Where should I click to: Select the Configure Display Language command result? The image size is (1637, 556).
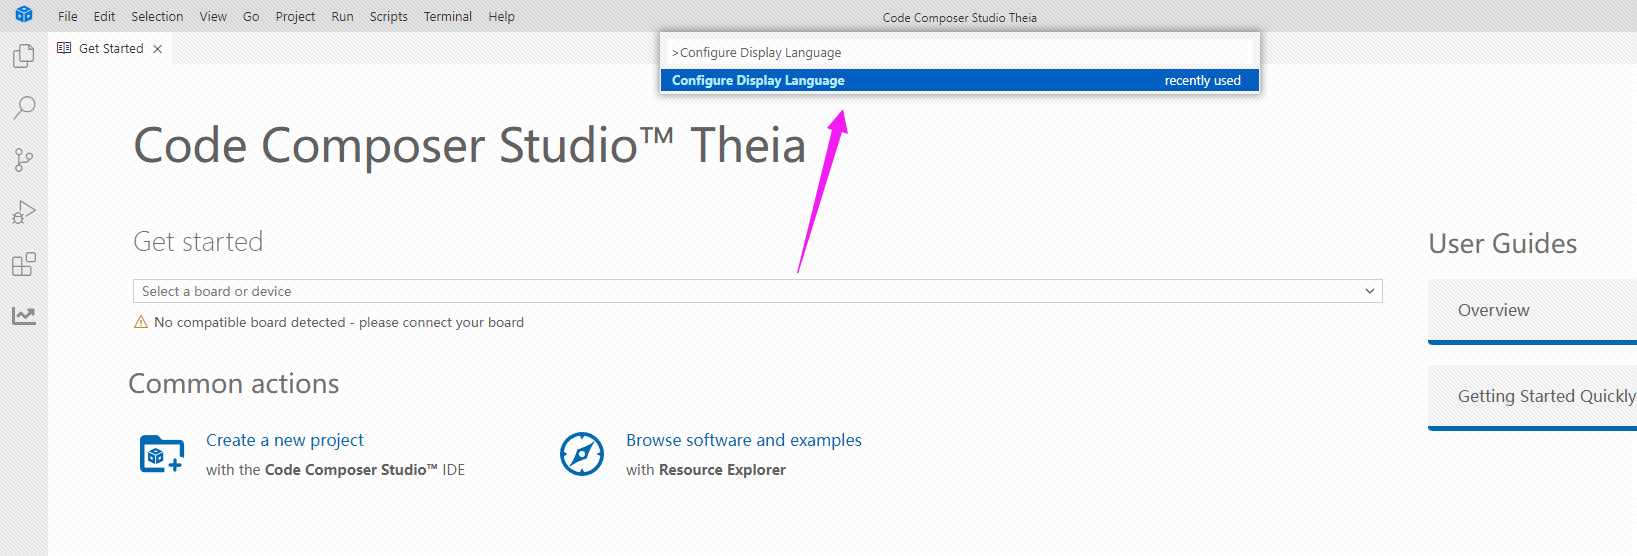click(x=960, y=80)
